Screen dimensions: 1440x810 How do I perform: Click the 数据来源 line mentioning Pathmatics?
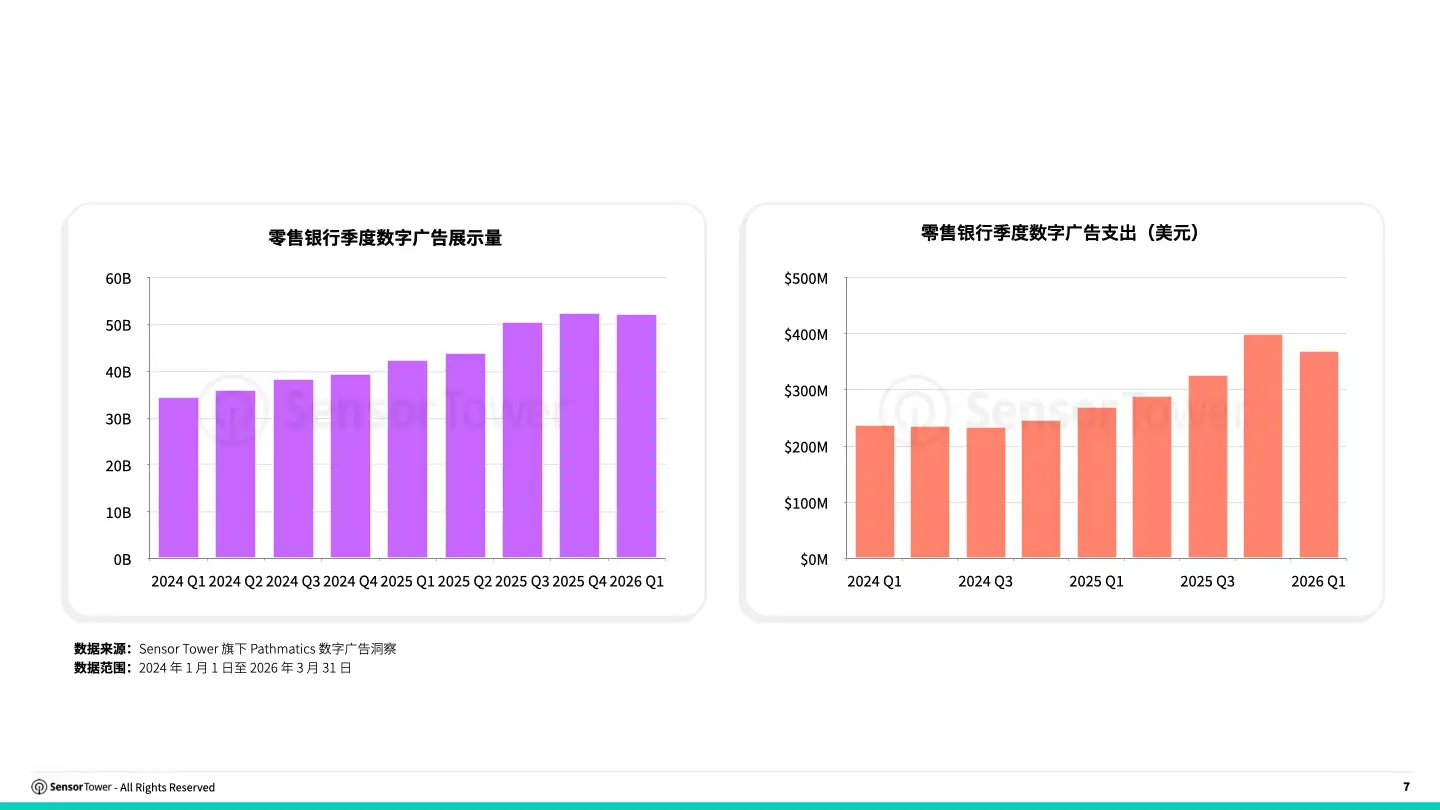236,649
